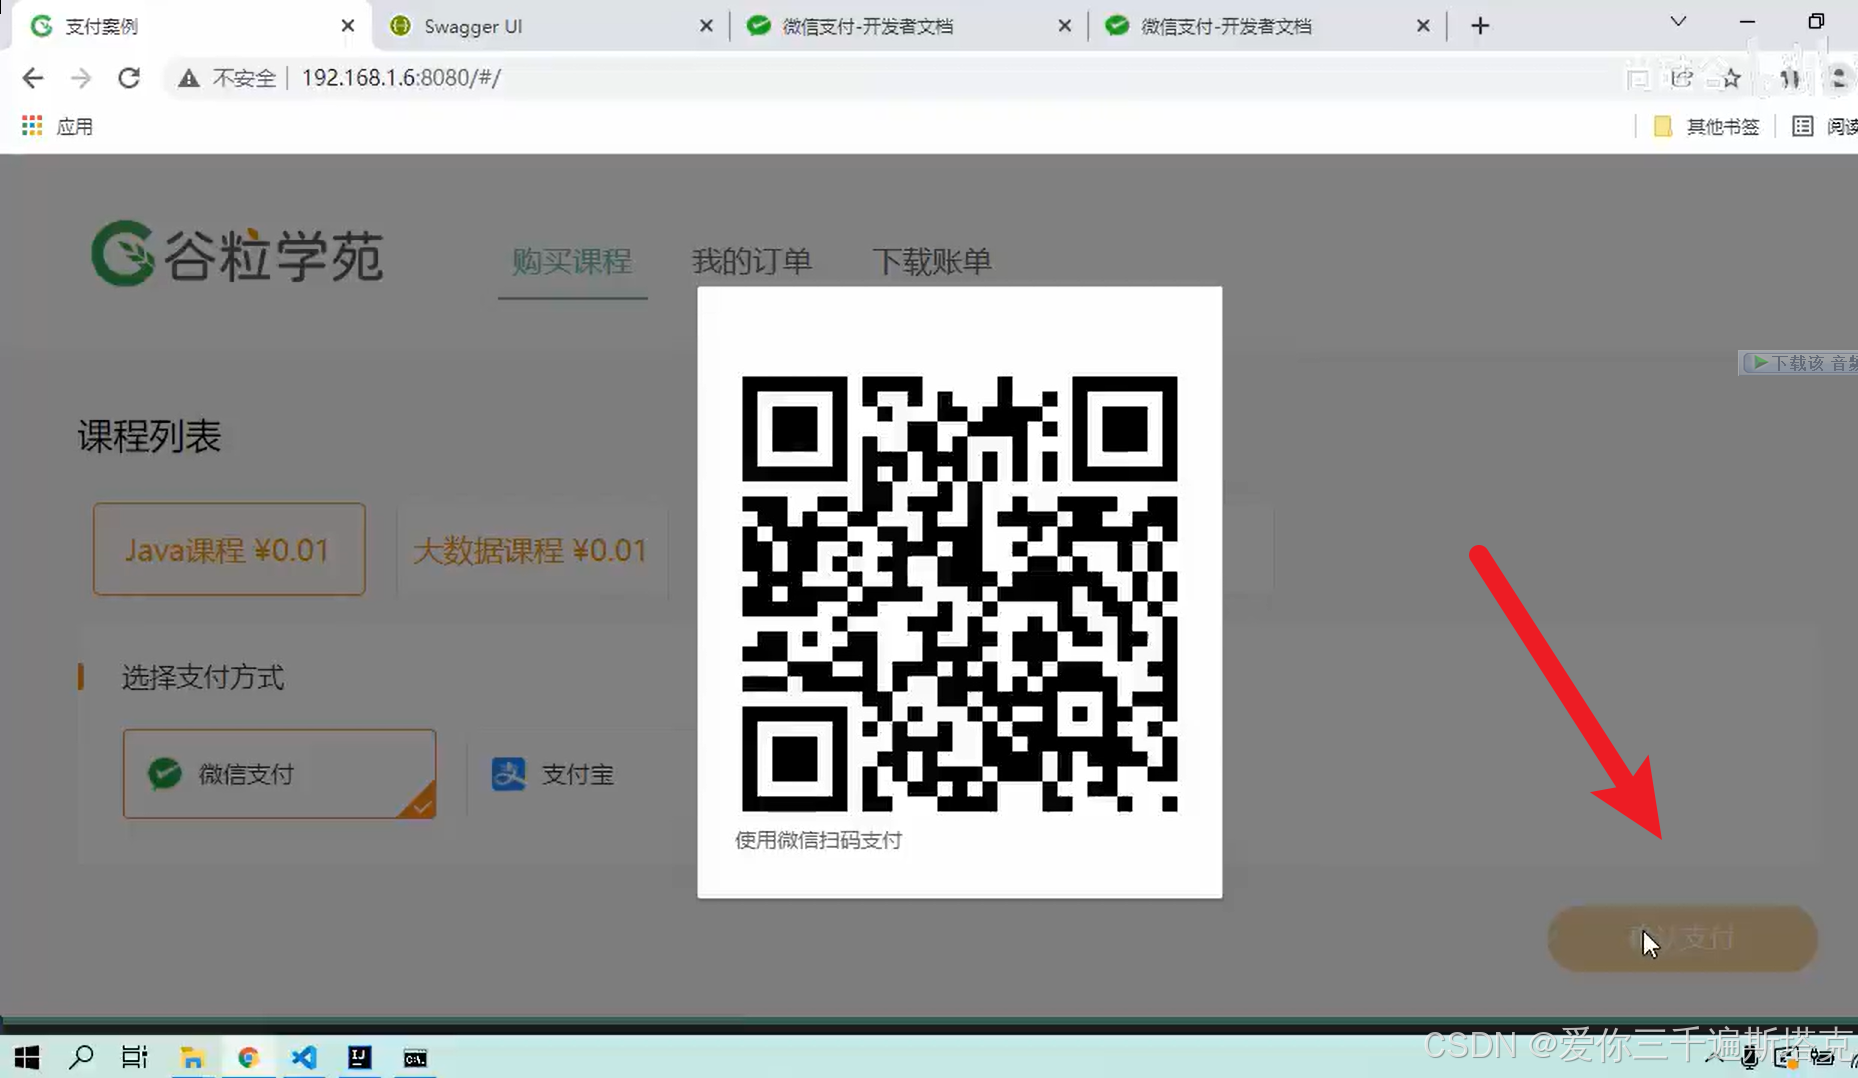This screenshot has width=1858, height=1078.
Task: Click the 谷粒学苑 logo
Action: pos(237,254)
